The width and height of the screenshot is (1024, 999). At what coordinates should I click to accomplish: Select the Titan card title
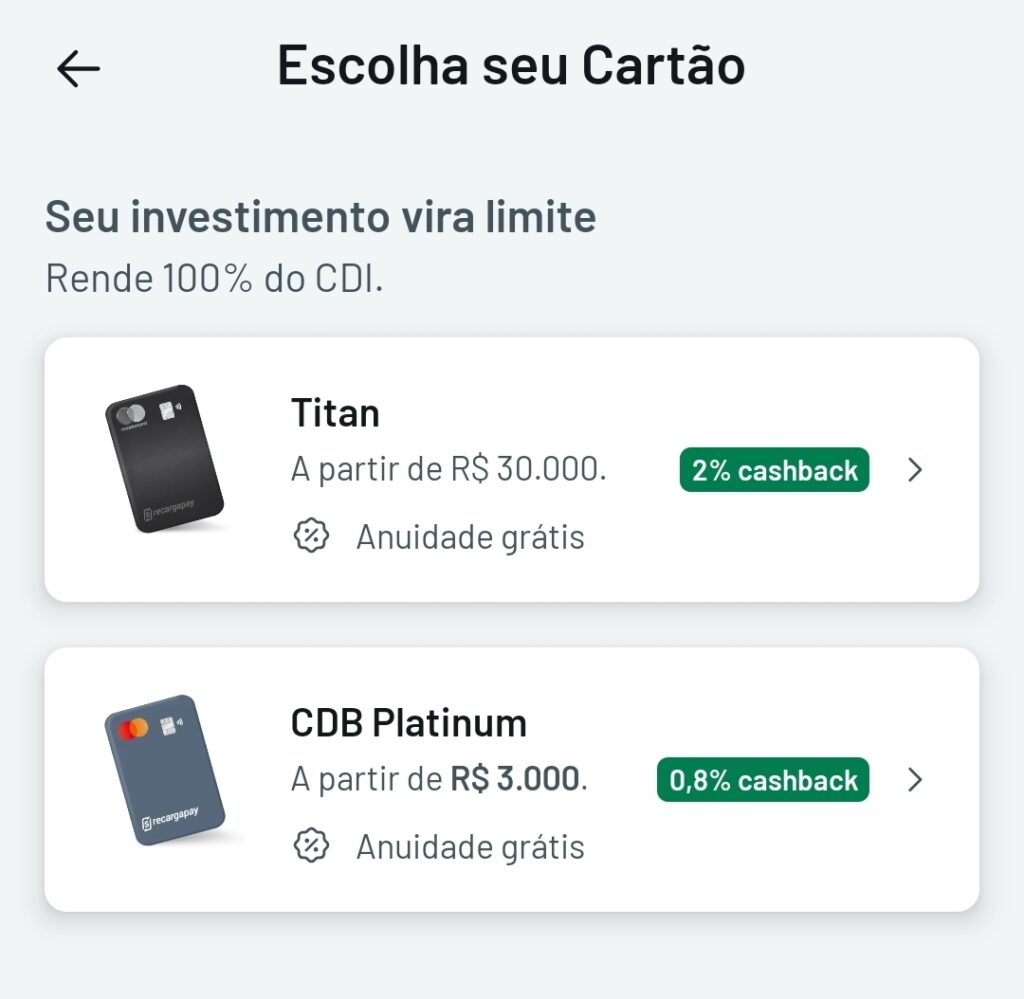[x=335, y=413]
